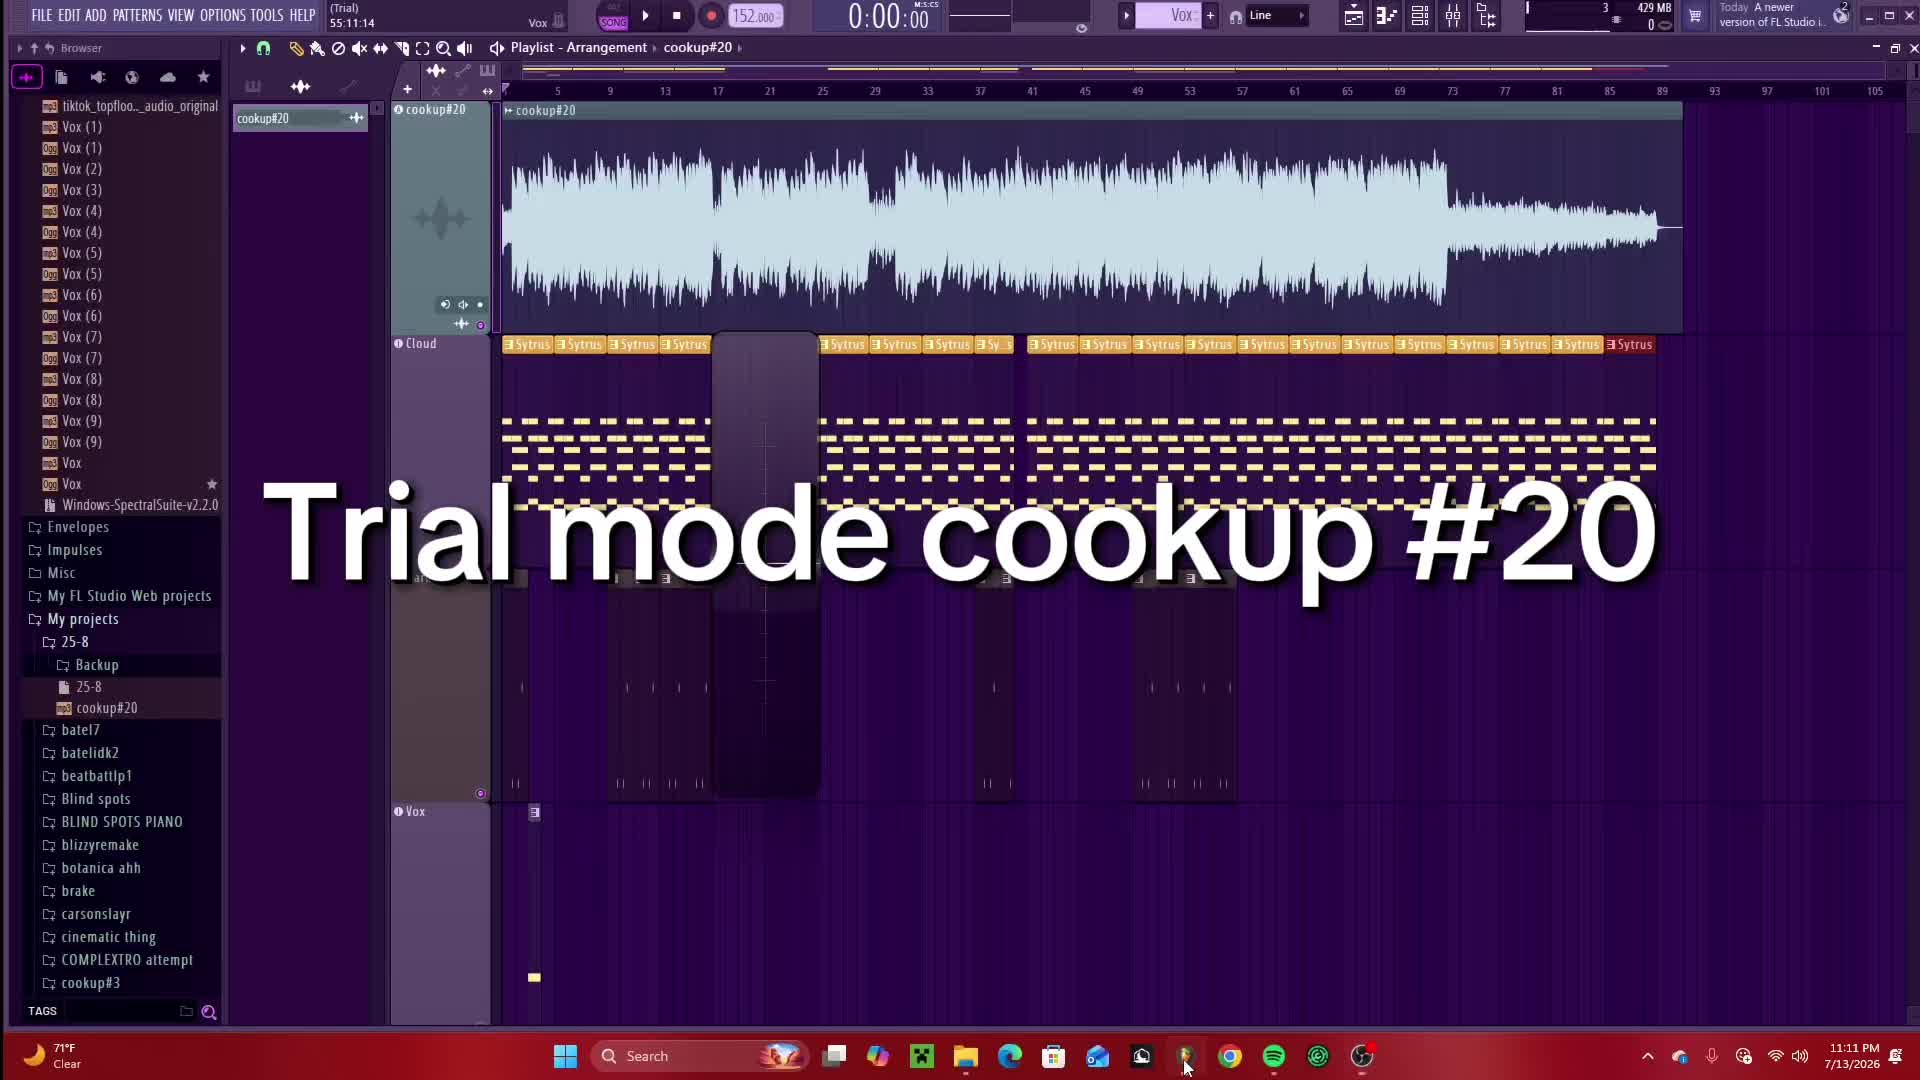Toggle the star on the Vox browser item

pos(211,484)
